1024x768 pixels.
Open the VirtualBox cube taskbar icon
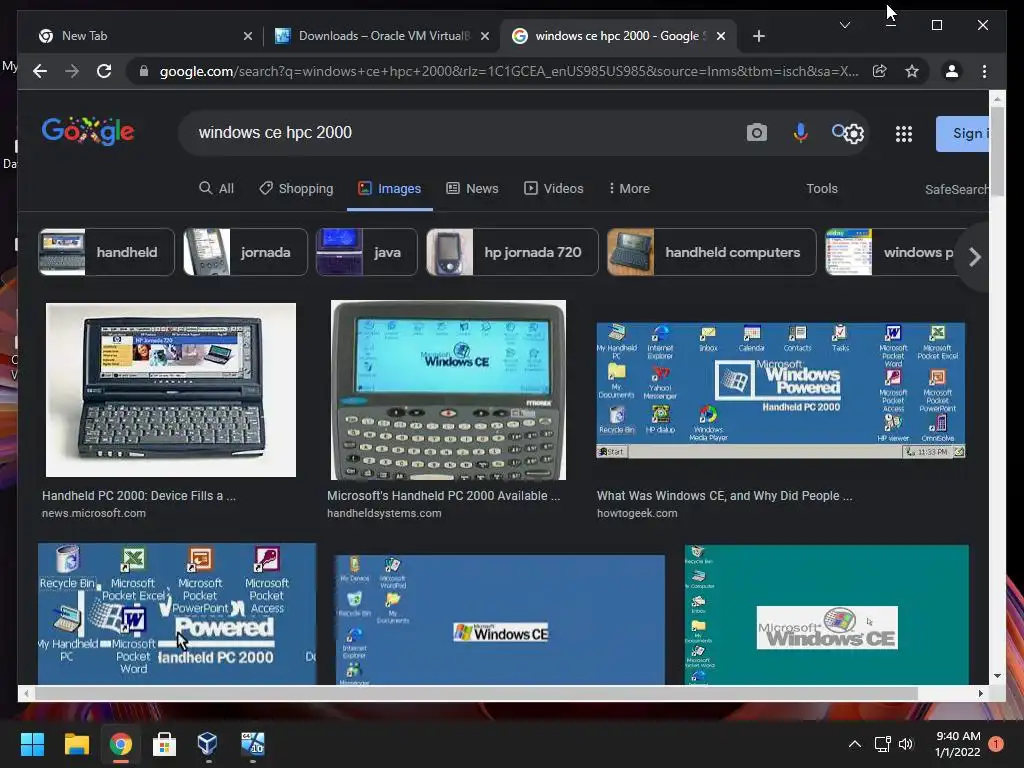[x=208, y=743]
